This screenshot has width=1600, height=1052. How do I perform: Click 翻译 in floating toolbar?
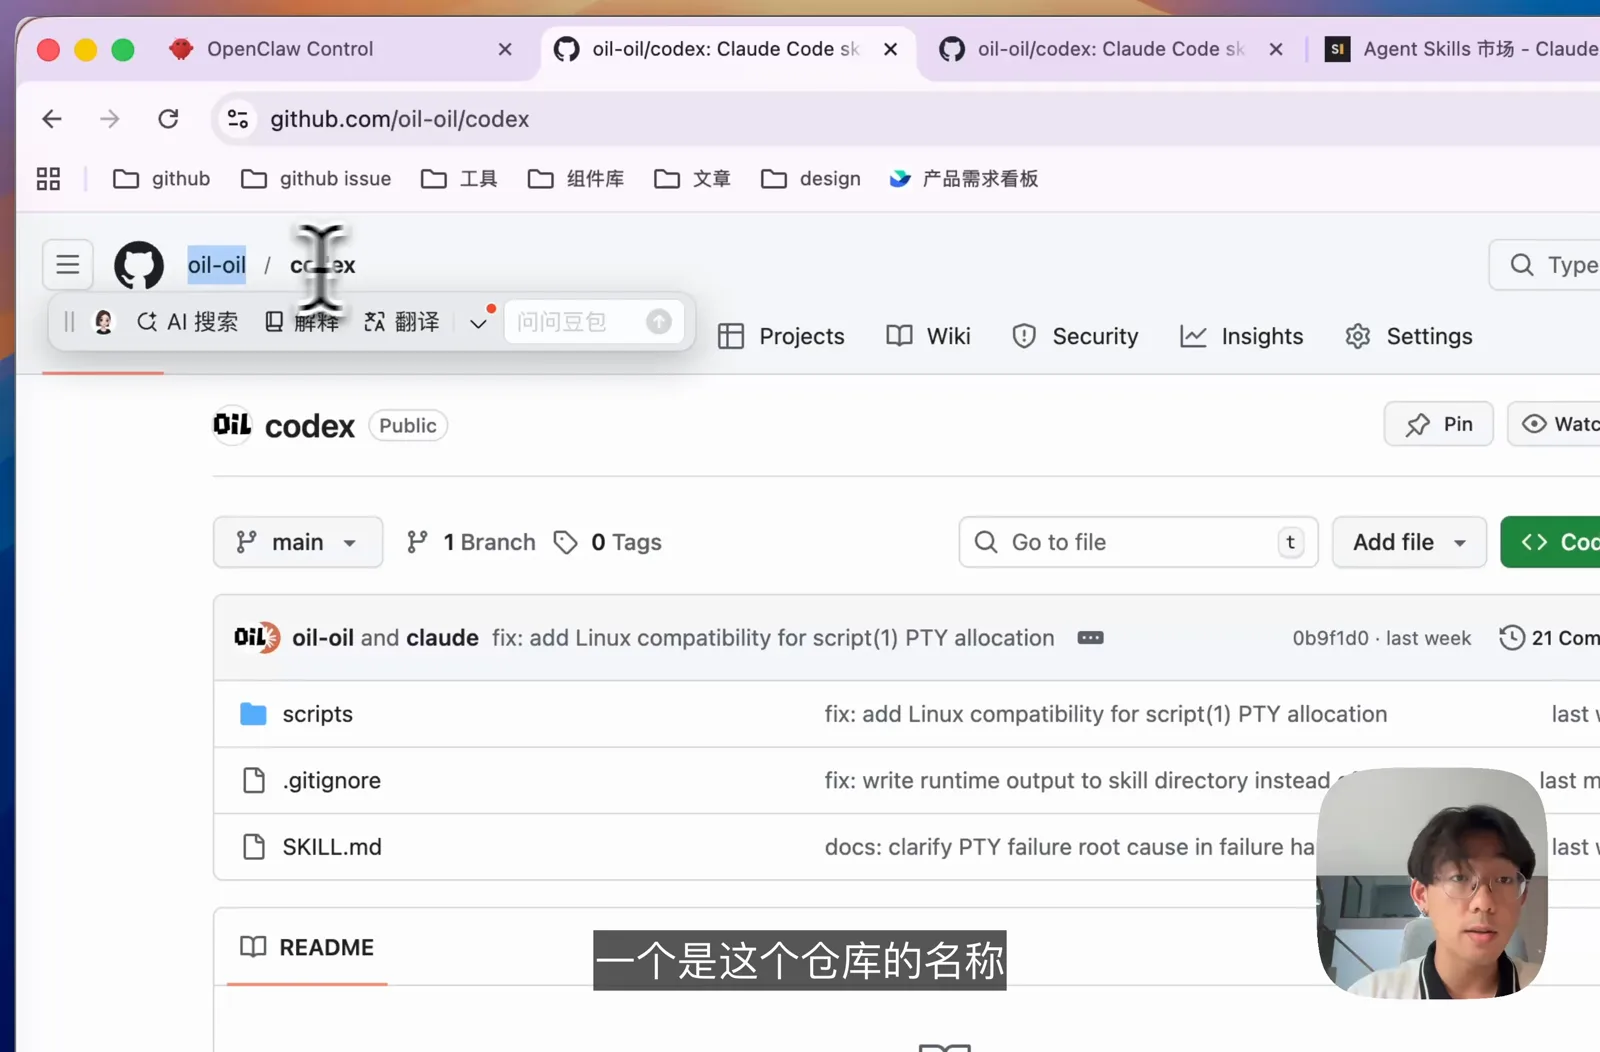pos(402,322)
